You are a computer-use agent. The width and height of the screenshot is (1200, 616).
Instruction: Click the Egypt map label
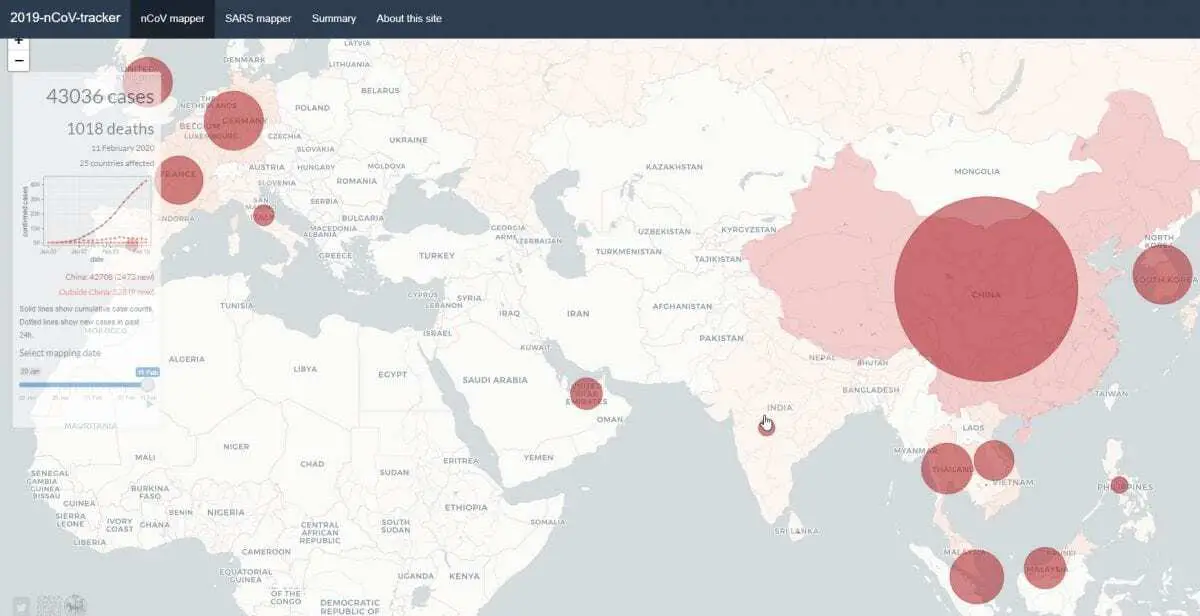[x=392, y=374]
